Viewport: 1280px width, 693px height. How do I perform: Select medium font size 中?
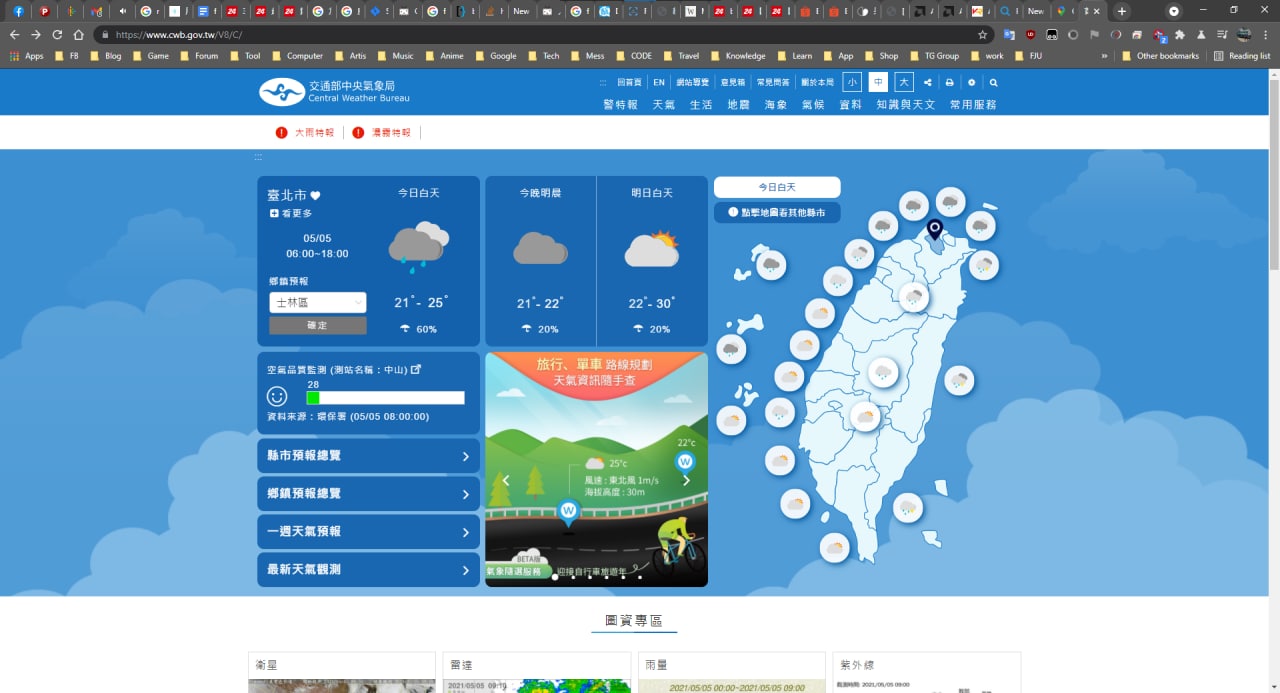point(878,83)
